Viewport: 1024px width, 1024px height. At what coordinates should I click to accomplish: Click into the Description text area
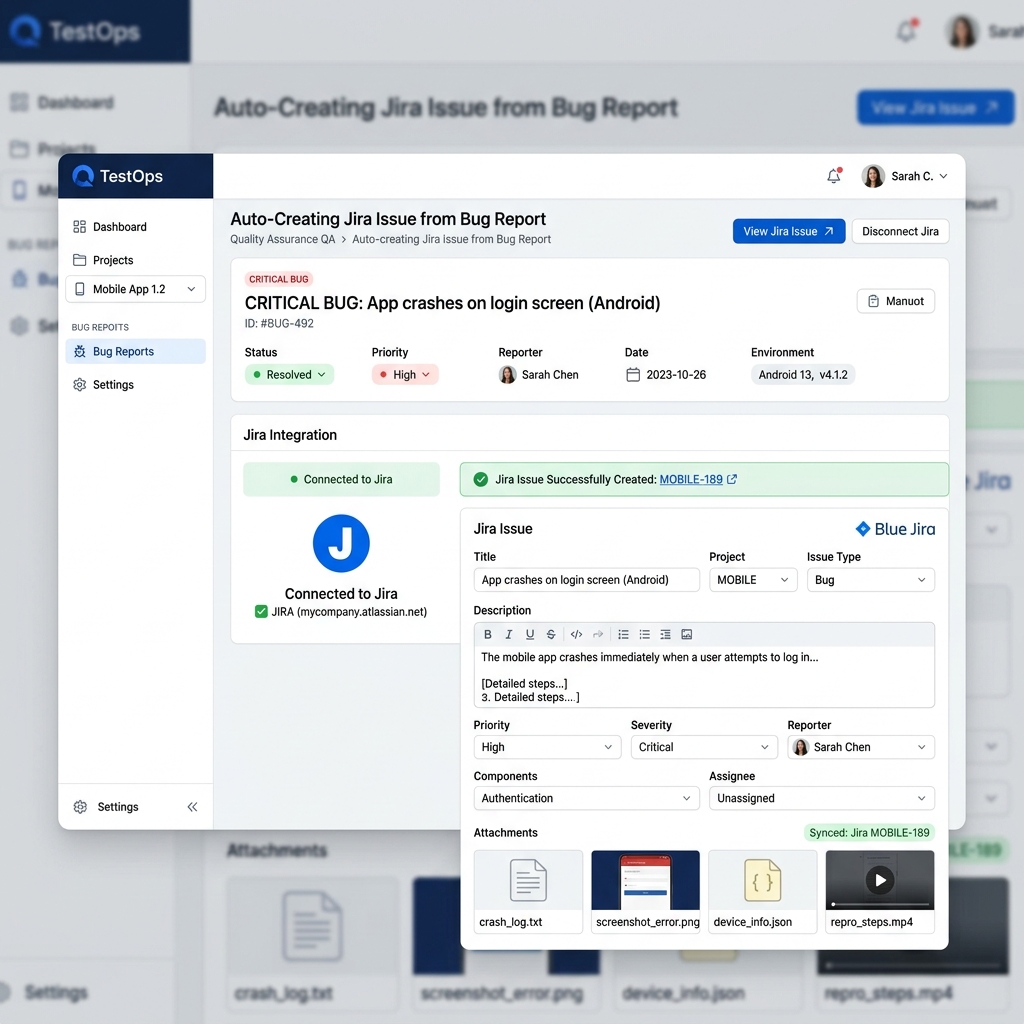click(704, 677)
